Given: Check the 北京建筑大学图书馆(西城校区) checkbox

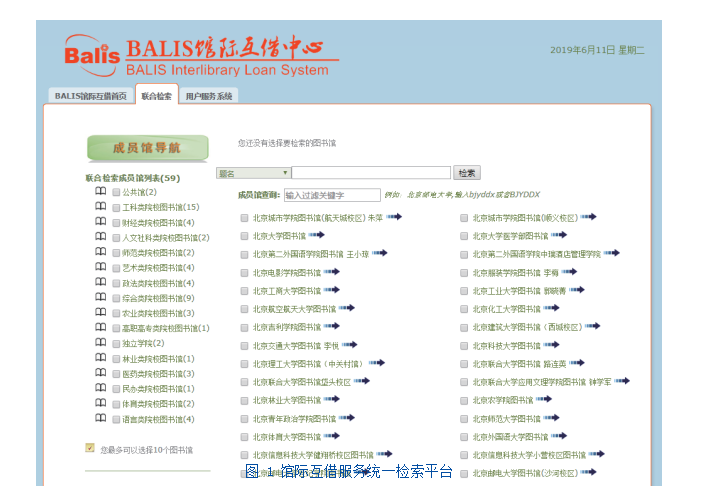Looking at the screenshot, I should pos(464,327).
